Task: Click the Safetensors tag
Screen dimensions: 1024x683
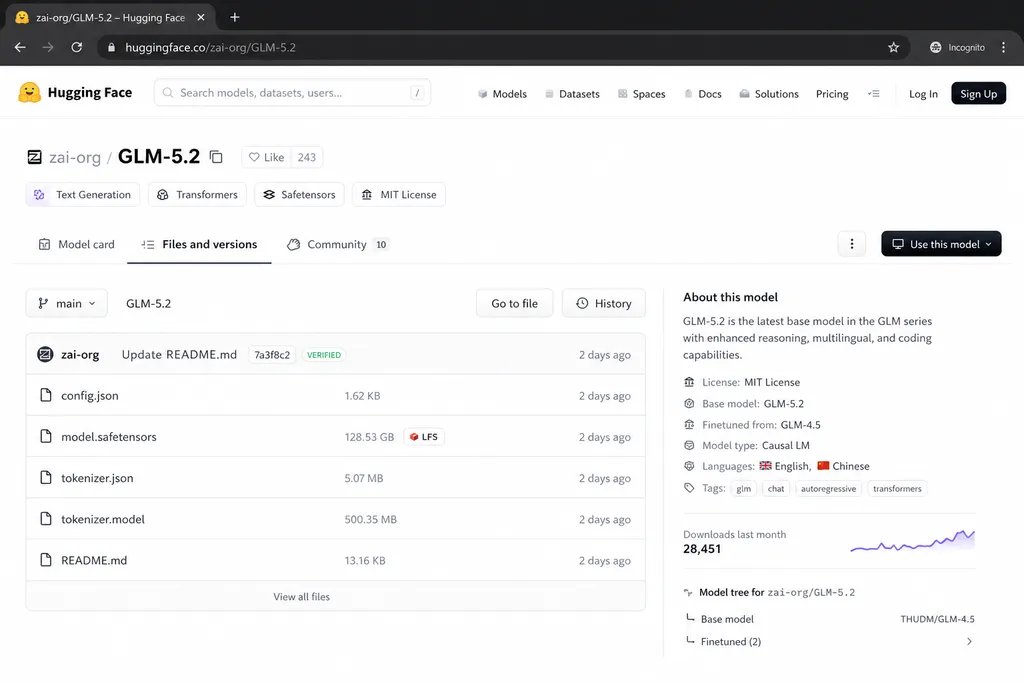Action: pyautogui.click(x=299, y=195)
